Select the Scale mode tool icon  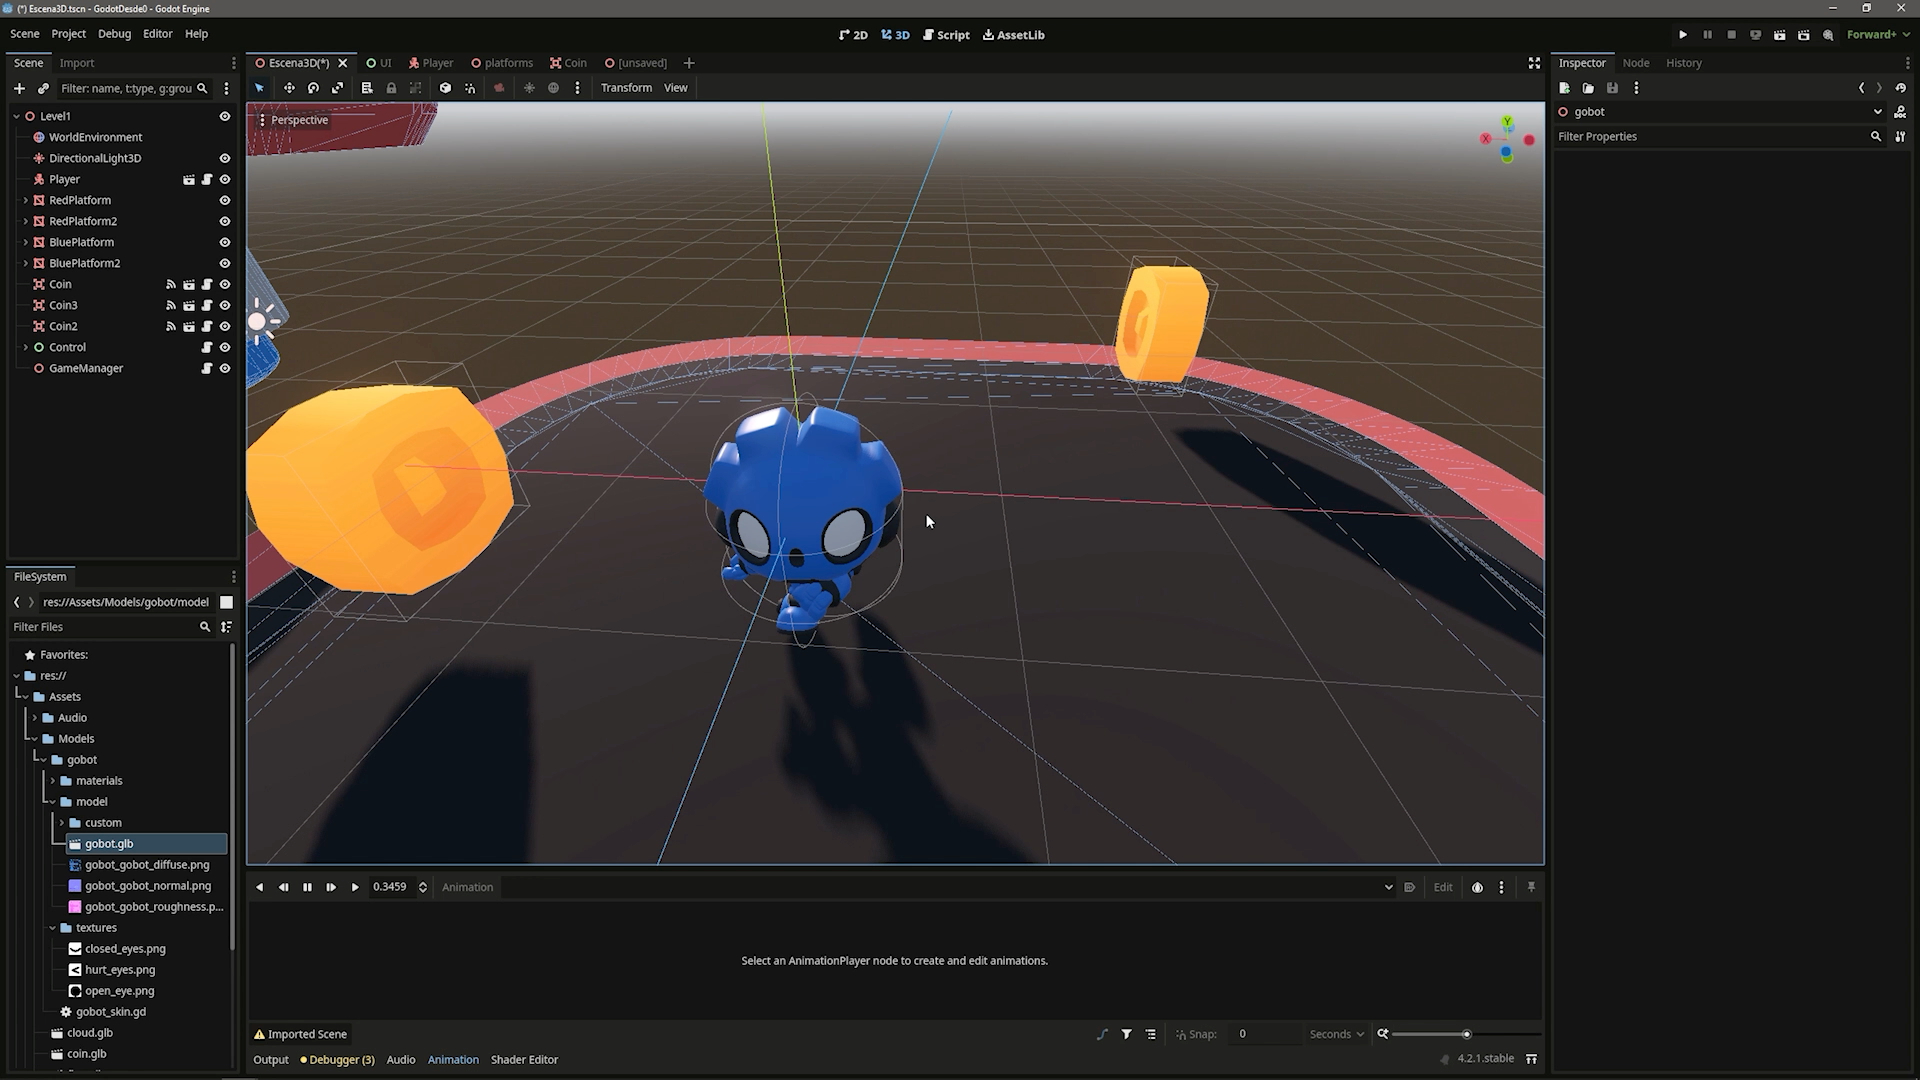pos(338,88)
